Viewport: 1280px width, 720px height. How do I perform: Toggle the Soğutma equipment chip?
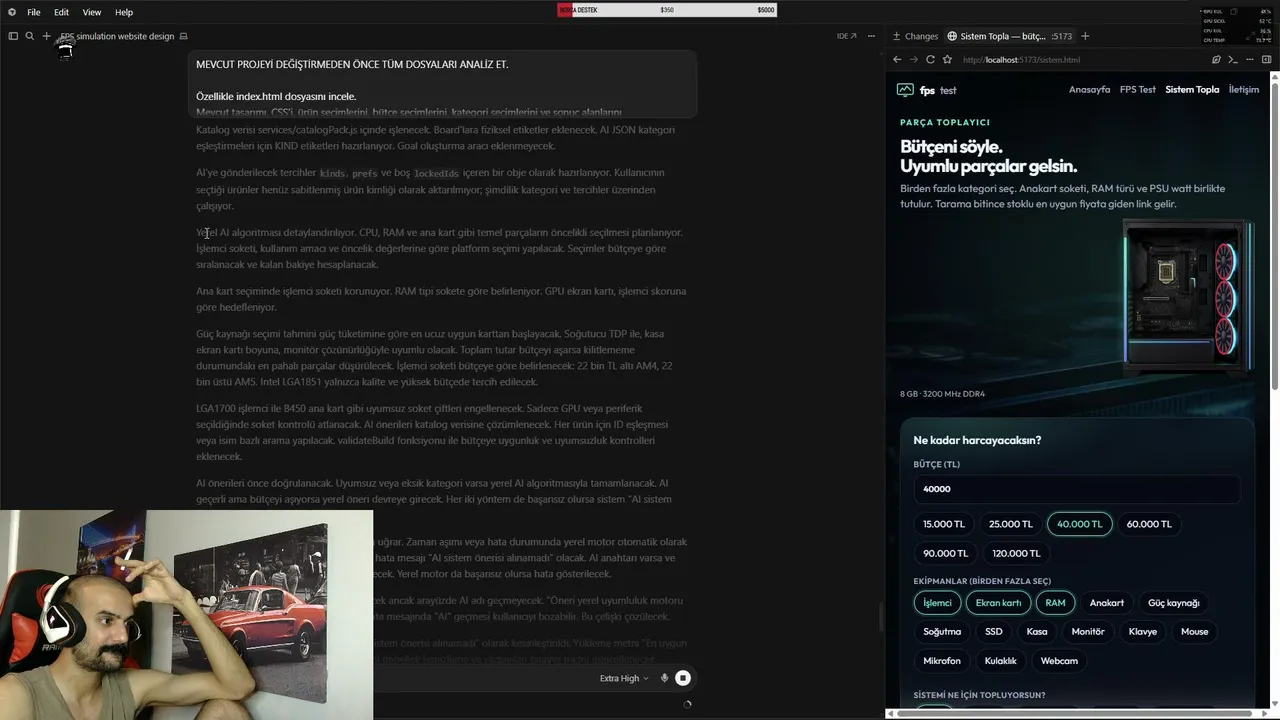coord(942,632)
